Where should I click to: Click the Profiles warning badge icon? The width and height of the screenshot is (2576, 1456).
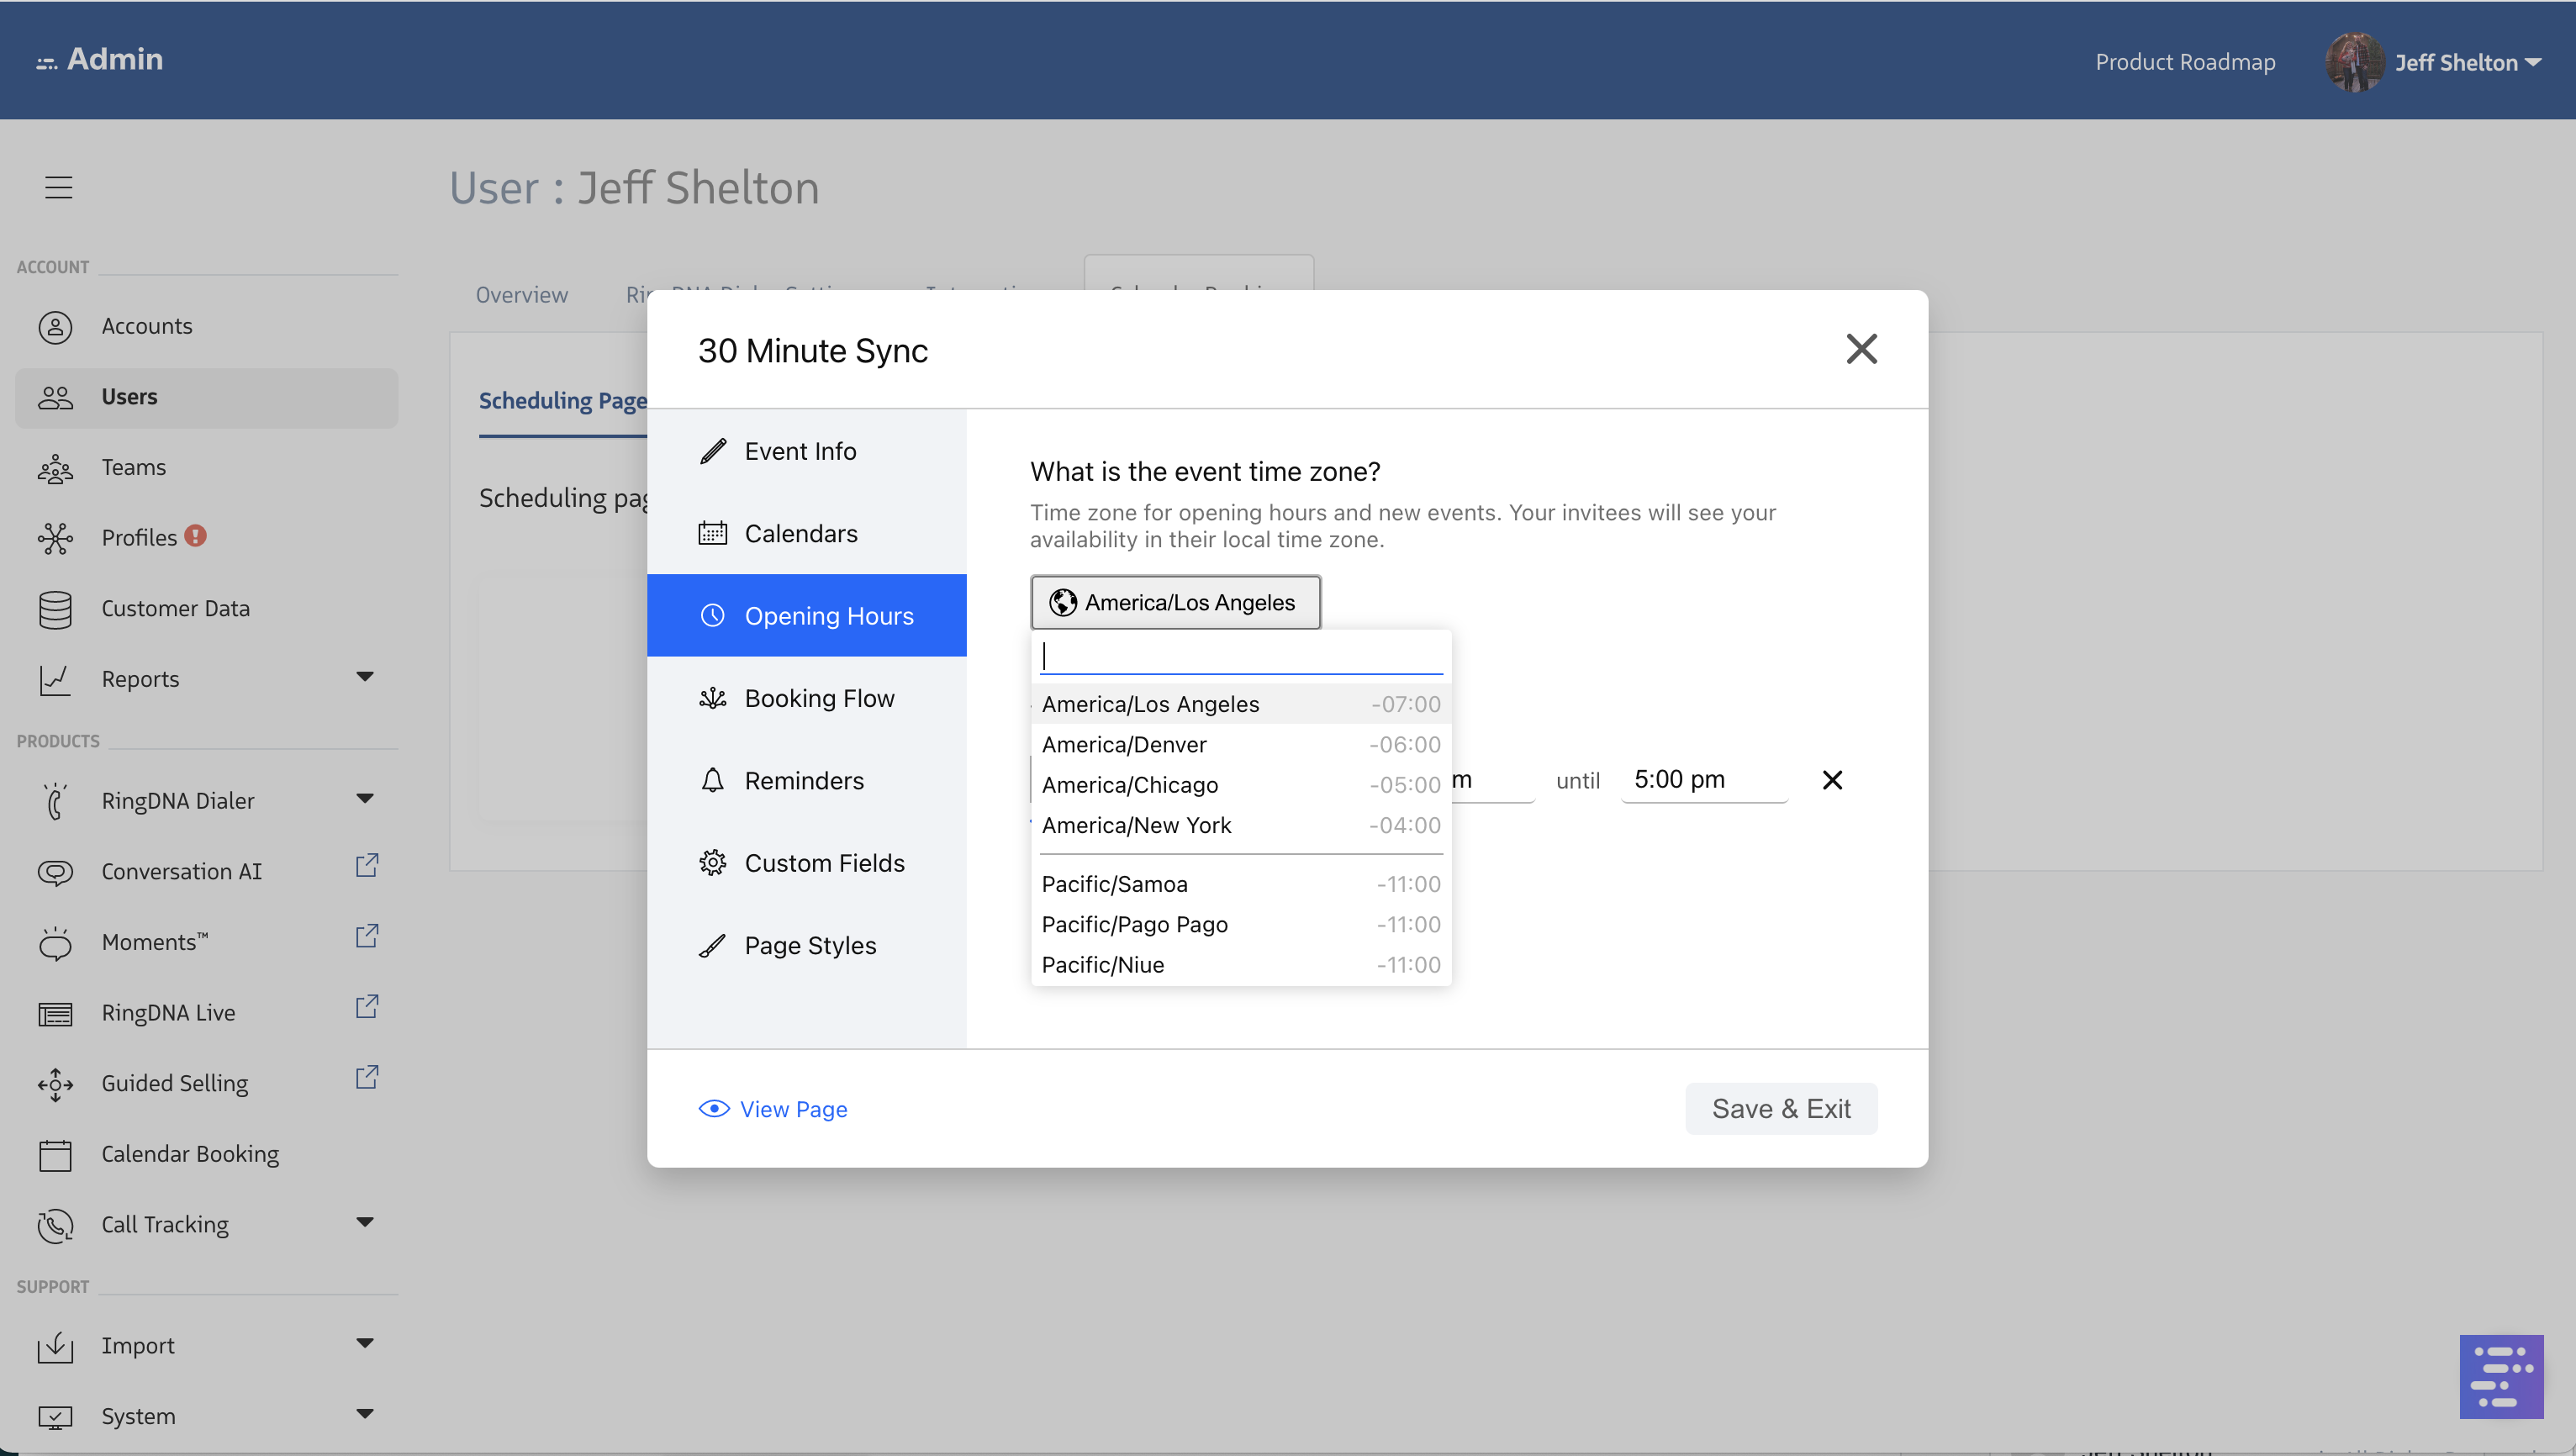pos(196,536)
